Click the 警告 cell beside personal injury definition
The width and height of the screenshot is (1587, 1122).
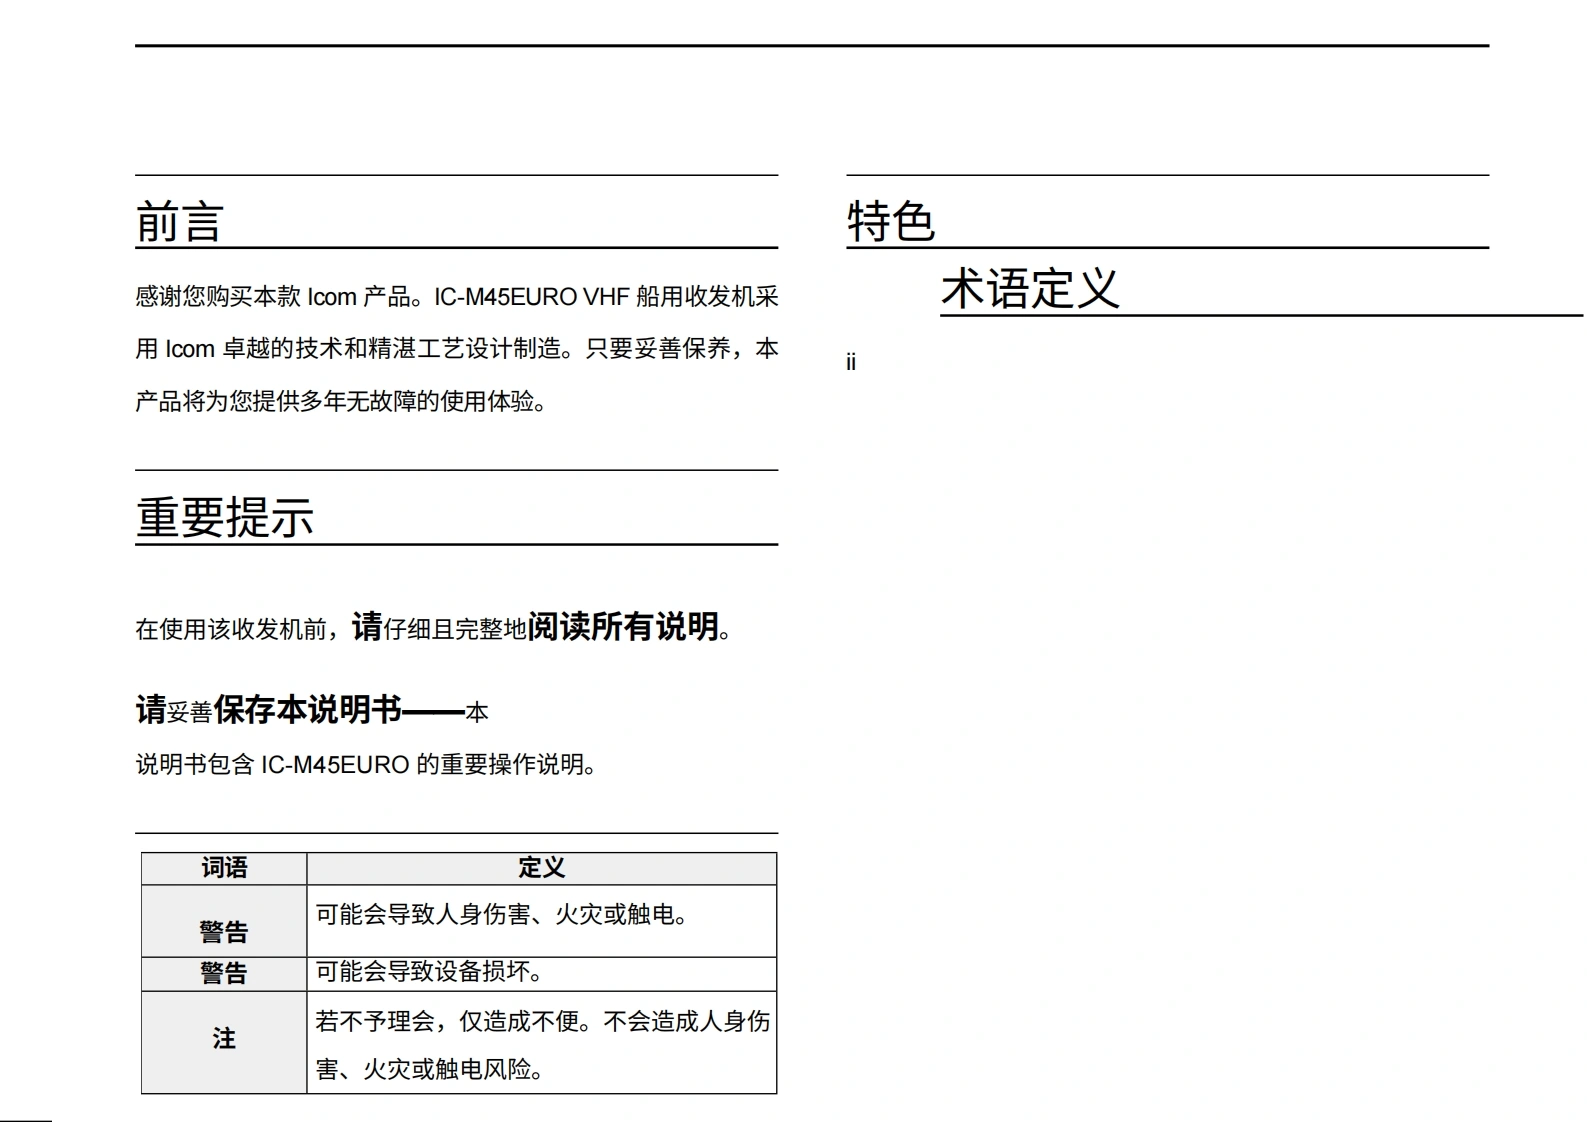pos(224,931)
